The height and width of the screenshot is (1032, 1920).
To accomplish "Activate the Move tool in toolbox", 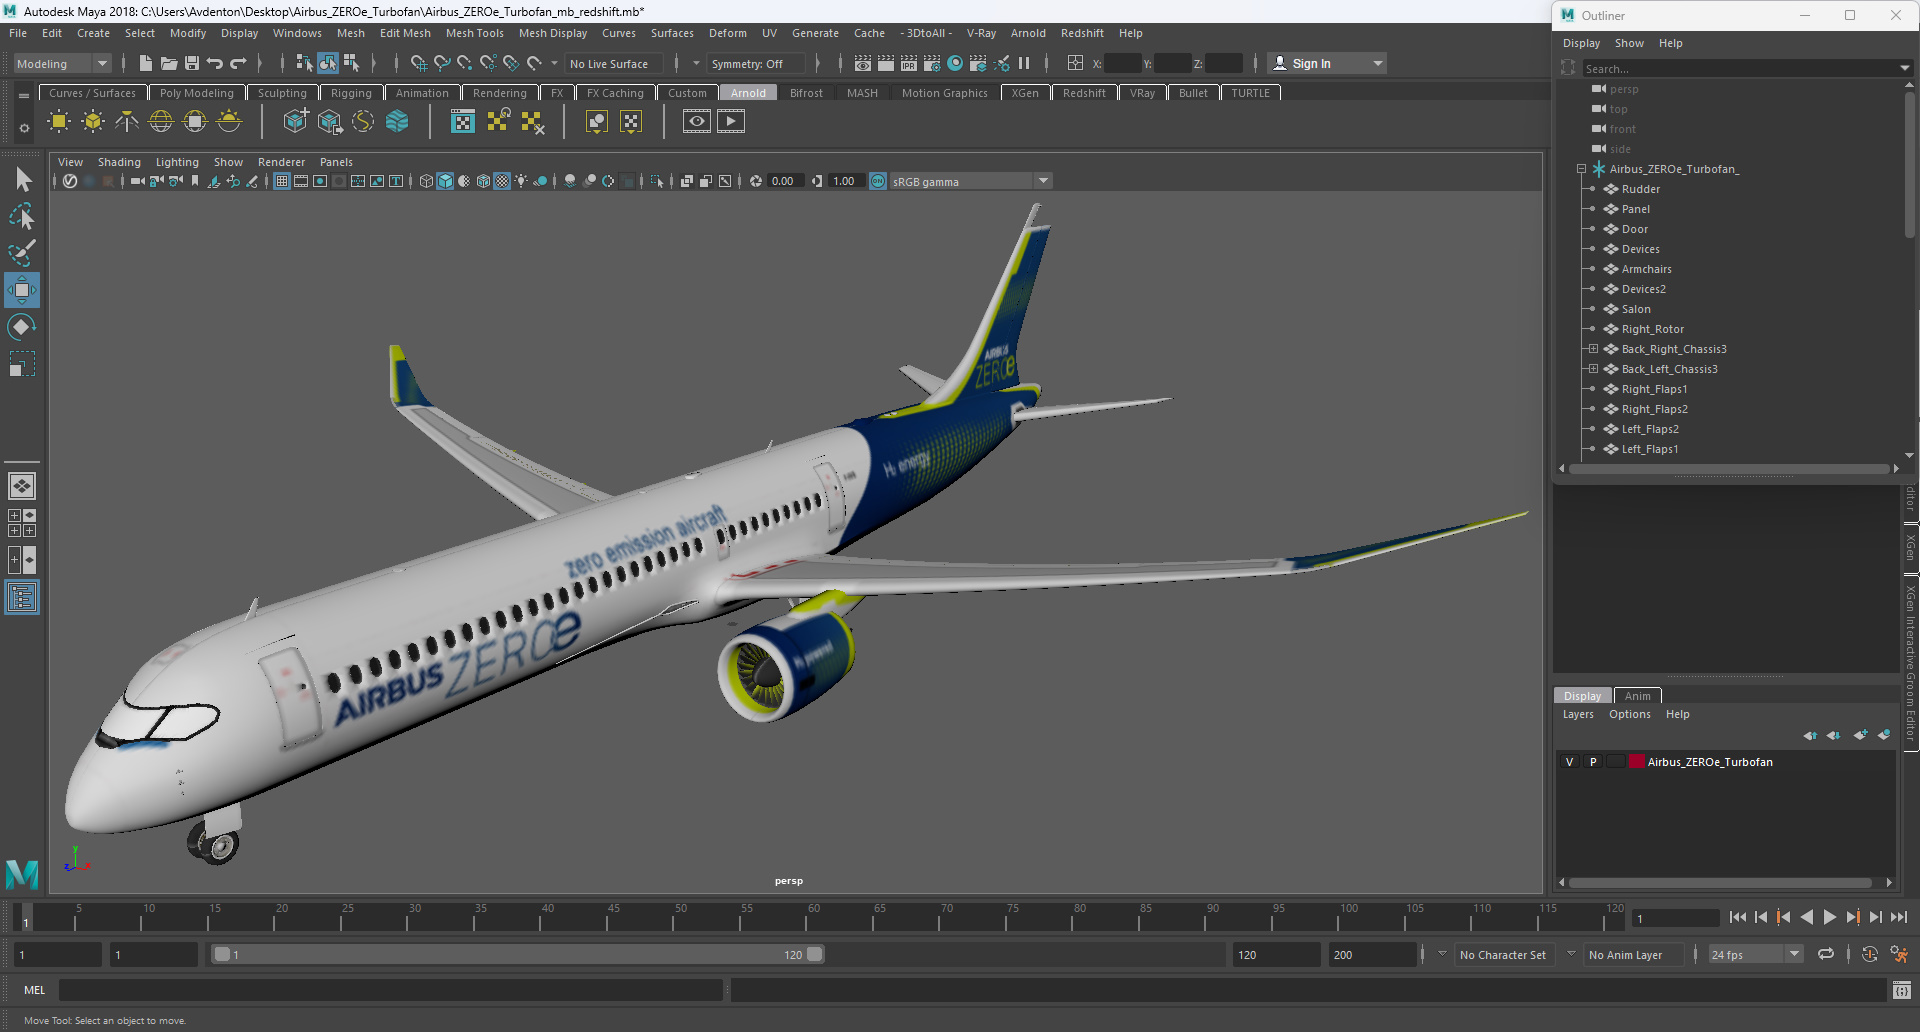I will tap(22, 290).
